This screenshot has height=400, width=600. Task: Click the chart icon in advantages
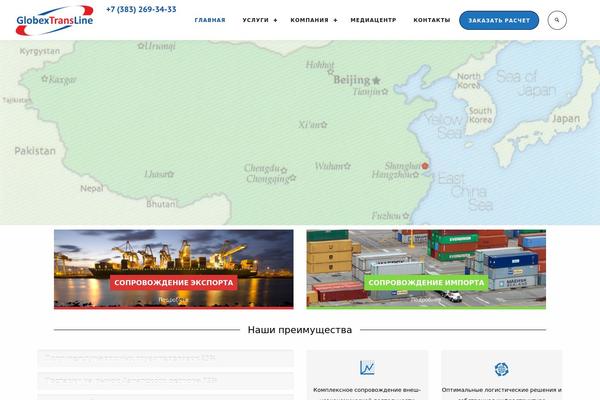(367, 368)
